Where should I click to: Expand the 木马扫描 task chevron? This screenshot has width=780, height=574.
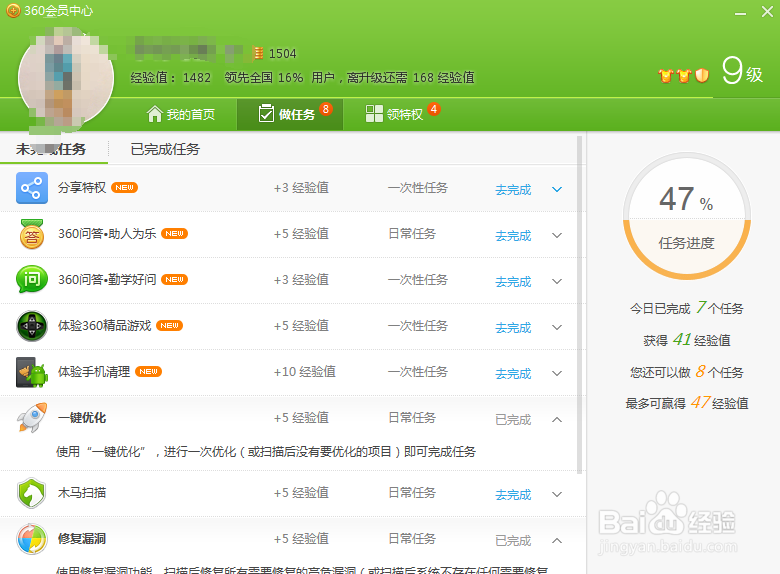point(557,494)
